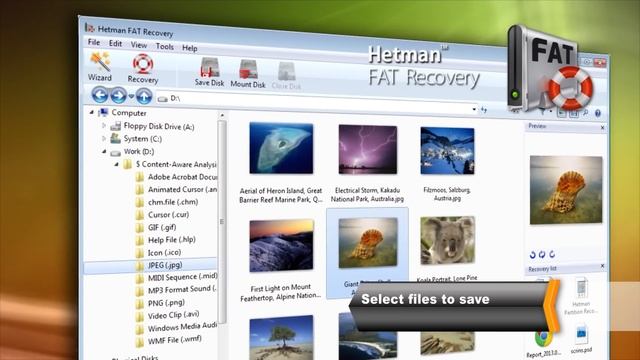Screen dimensions: 640x360
Task: Select Computer in the tree
Action: coord(129,113)
